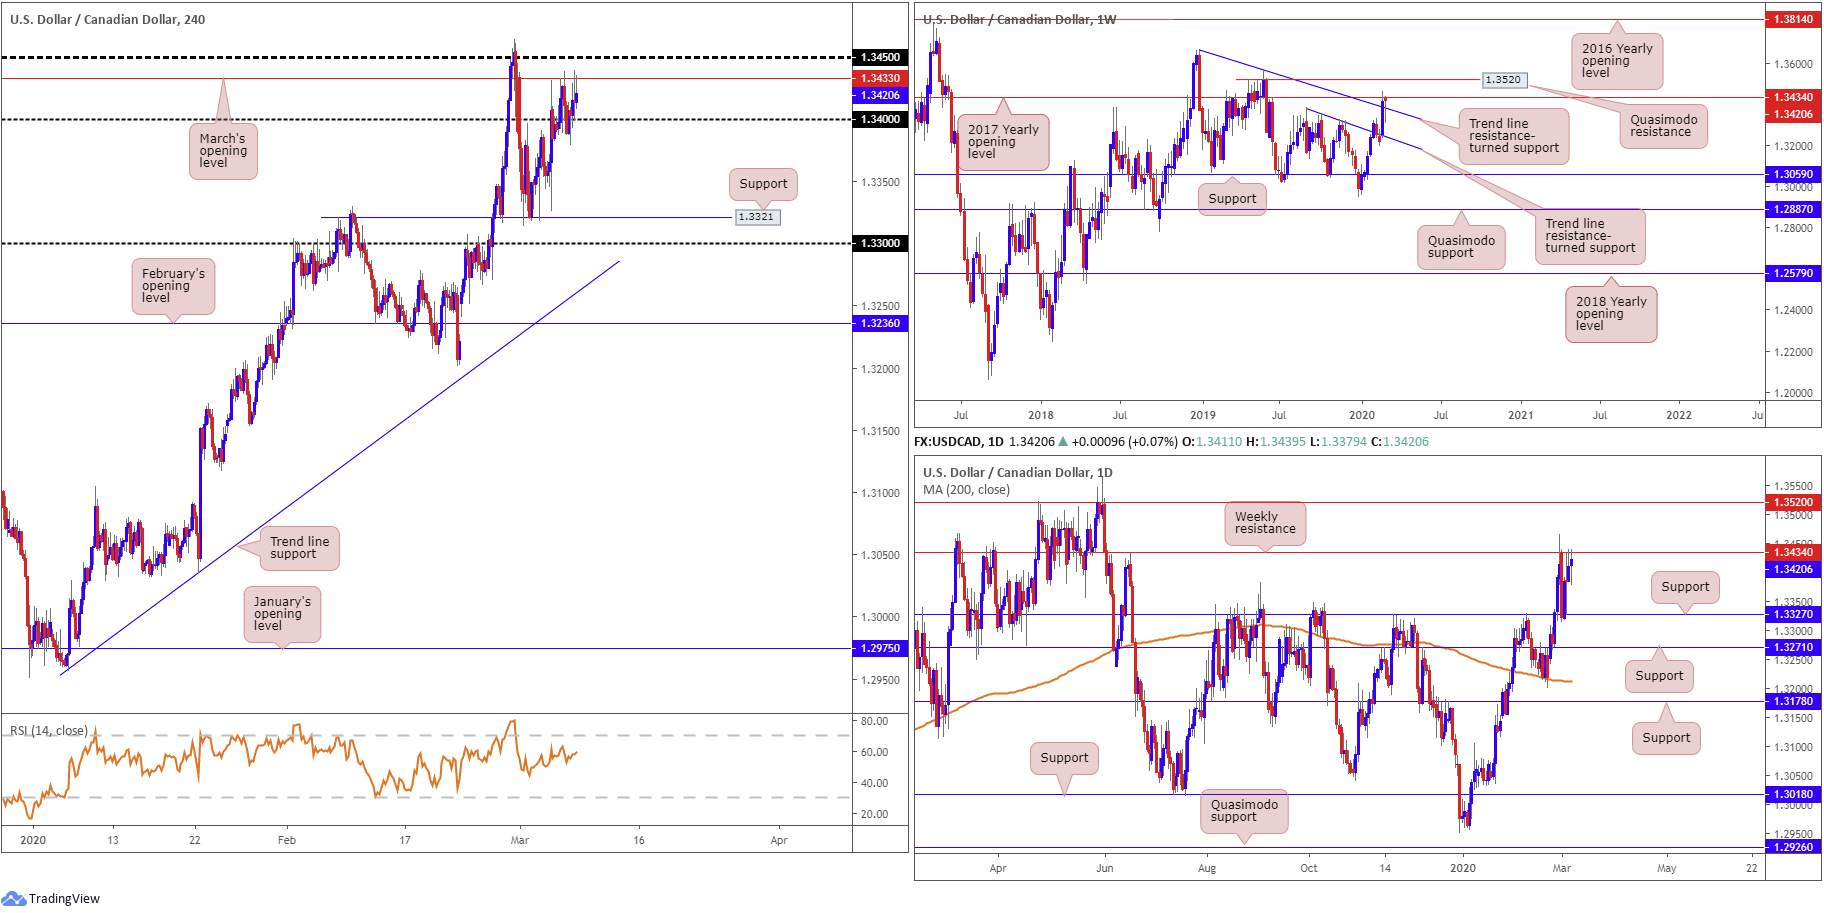This screenshot has height=913, width=1824.
Task: Click the daily 1D chart title
Action: pyautogui.click(x=1017, y=472)
